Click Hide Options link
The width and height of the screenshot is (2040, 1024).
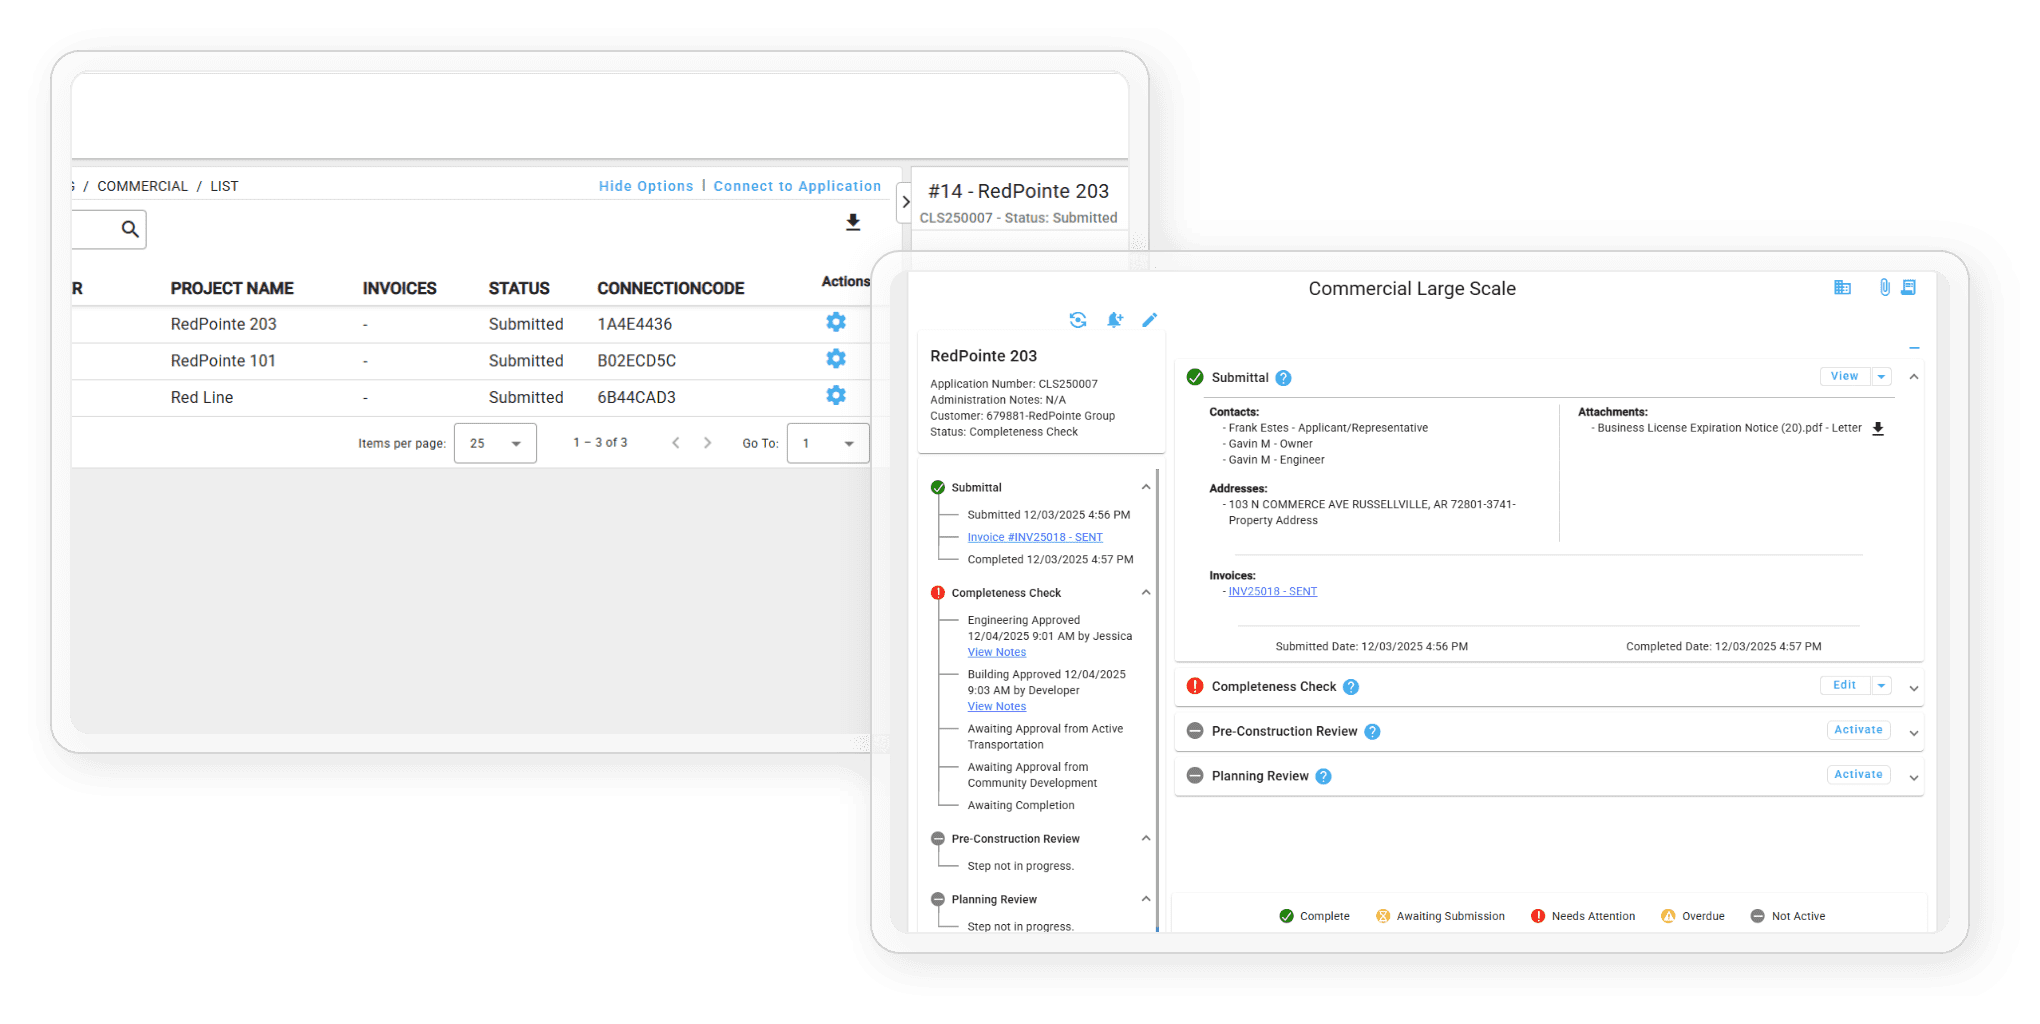(x=645, y=186)
